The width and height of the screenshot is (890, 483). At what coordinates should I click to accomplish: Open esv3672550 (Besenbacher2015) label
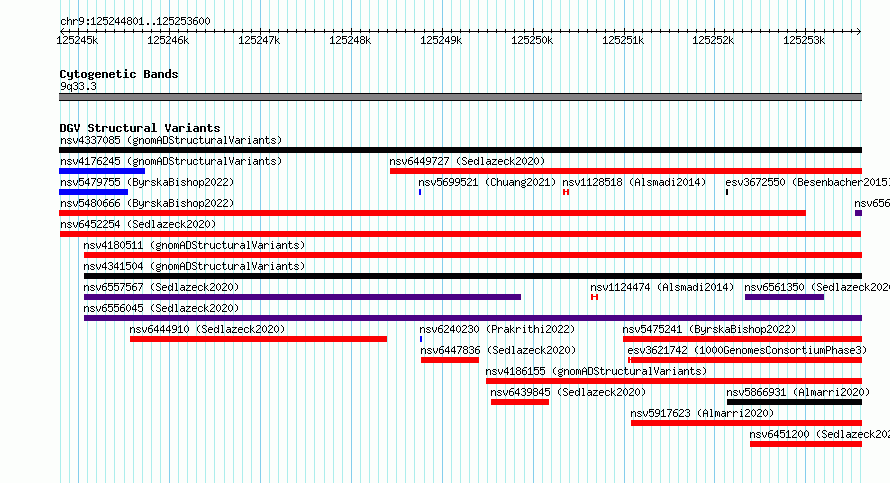coord(807,182)
